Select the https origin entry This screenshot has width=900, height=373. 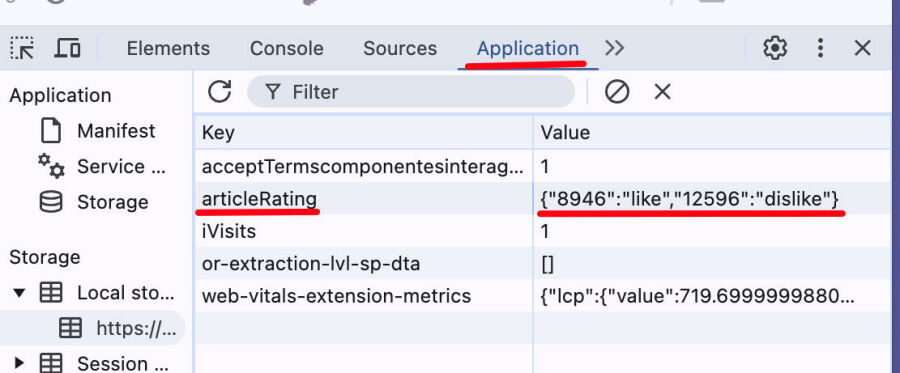[x=137, y=328]
